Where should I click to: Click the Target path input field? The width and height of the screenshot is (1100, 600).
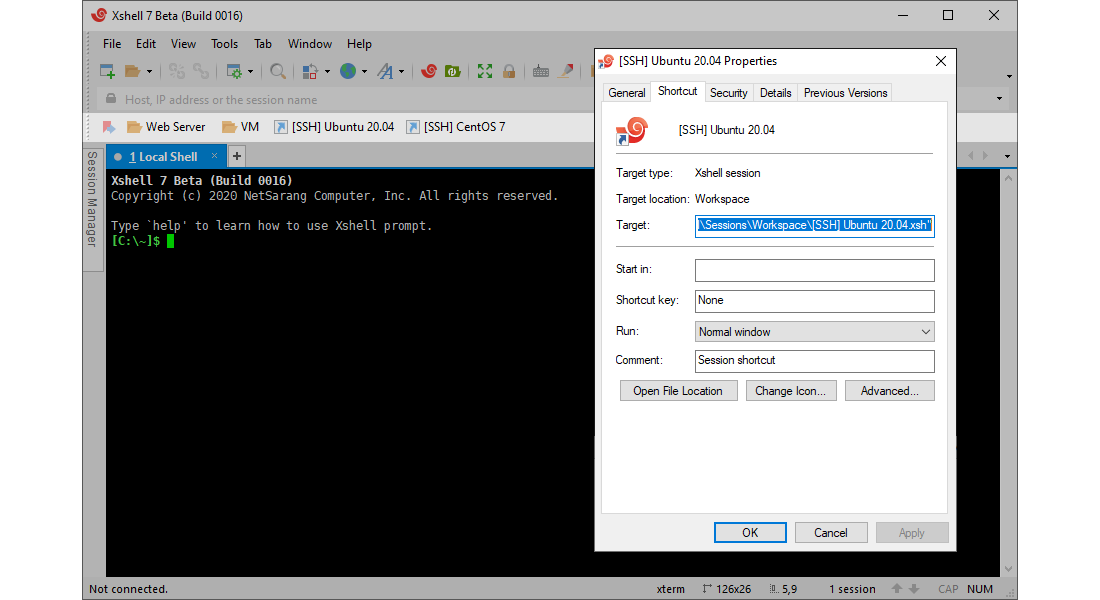[814, 225]
